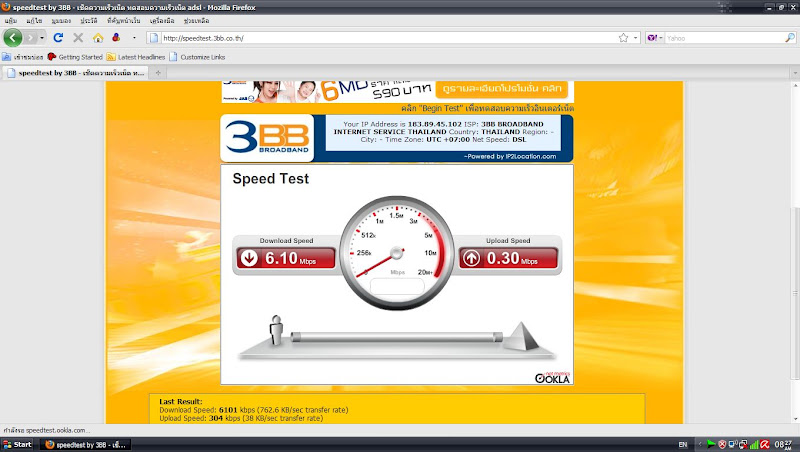Expand hidden tray icons with chevron

pos(700,444)
